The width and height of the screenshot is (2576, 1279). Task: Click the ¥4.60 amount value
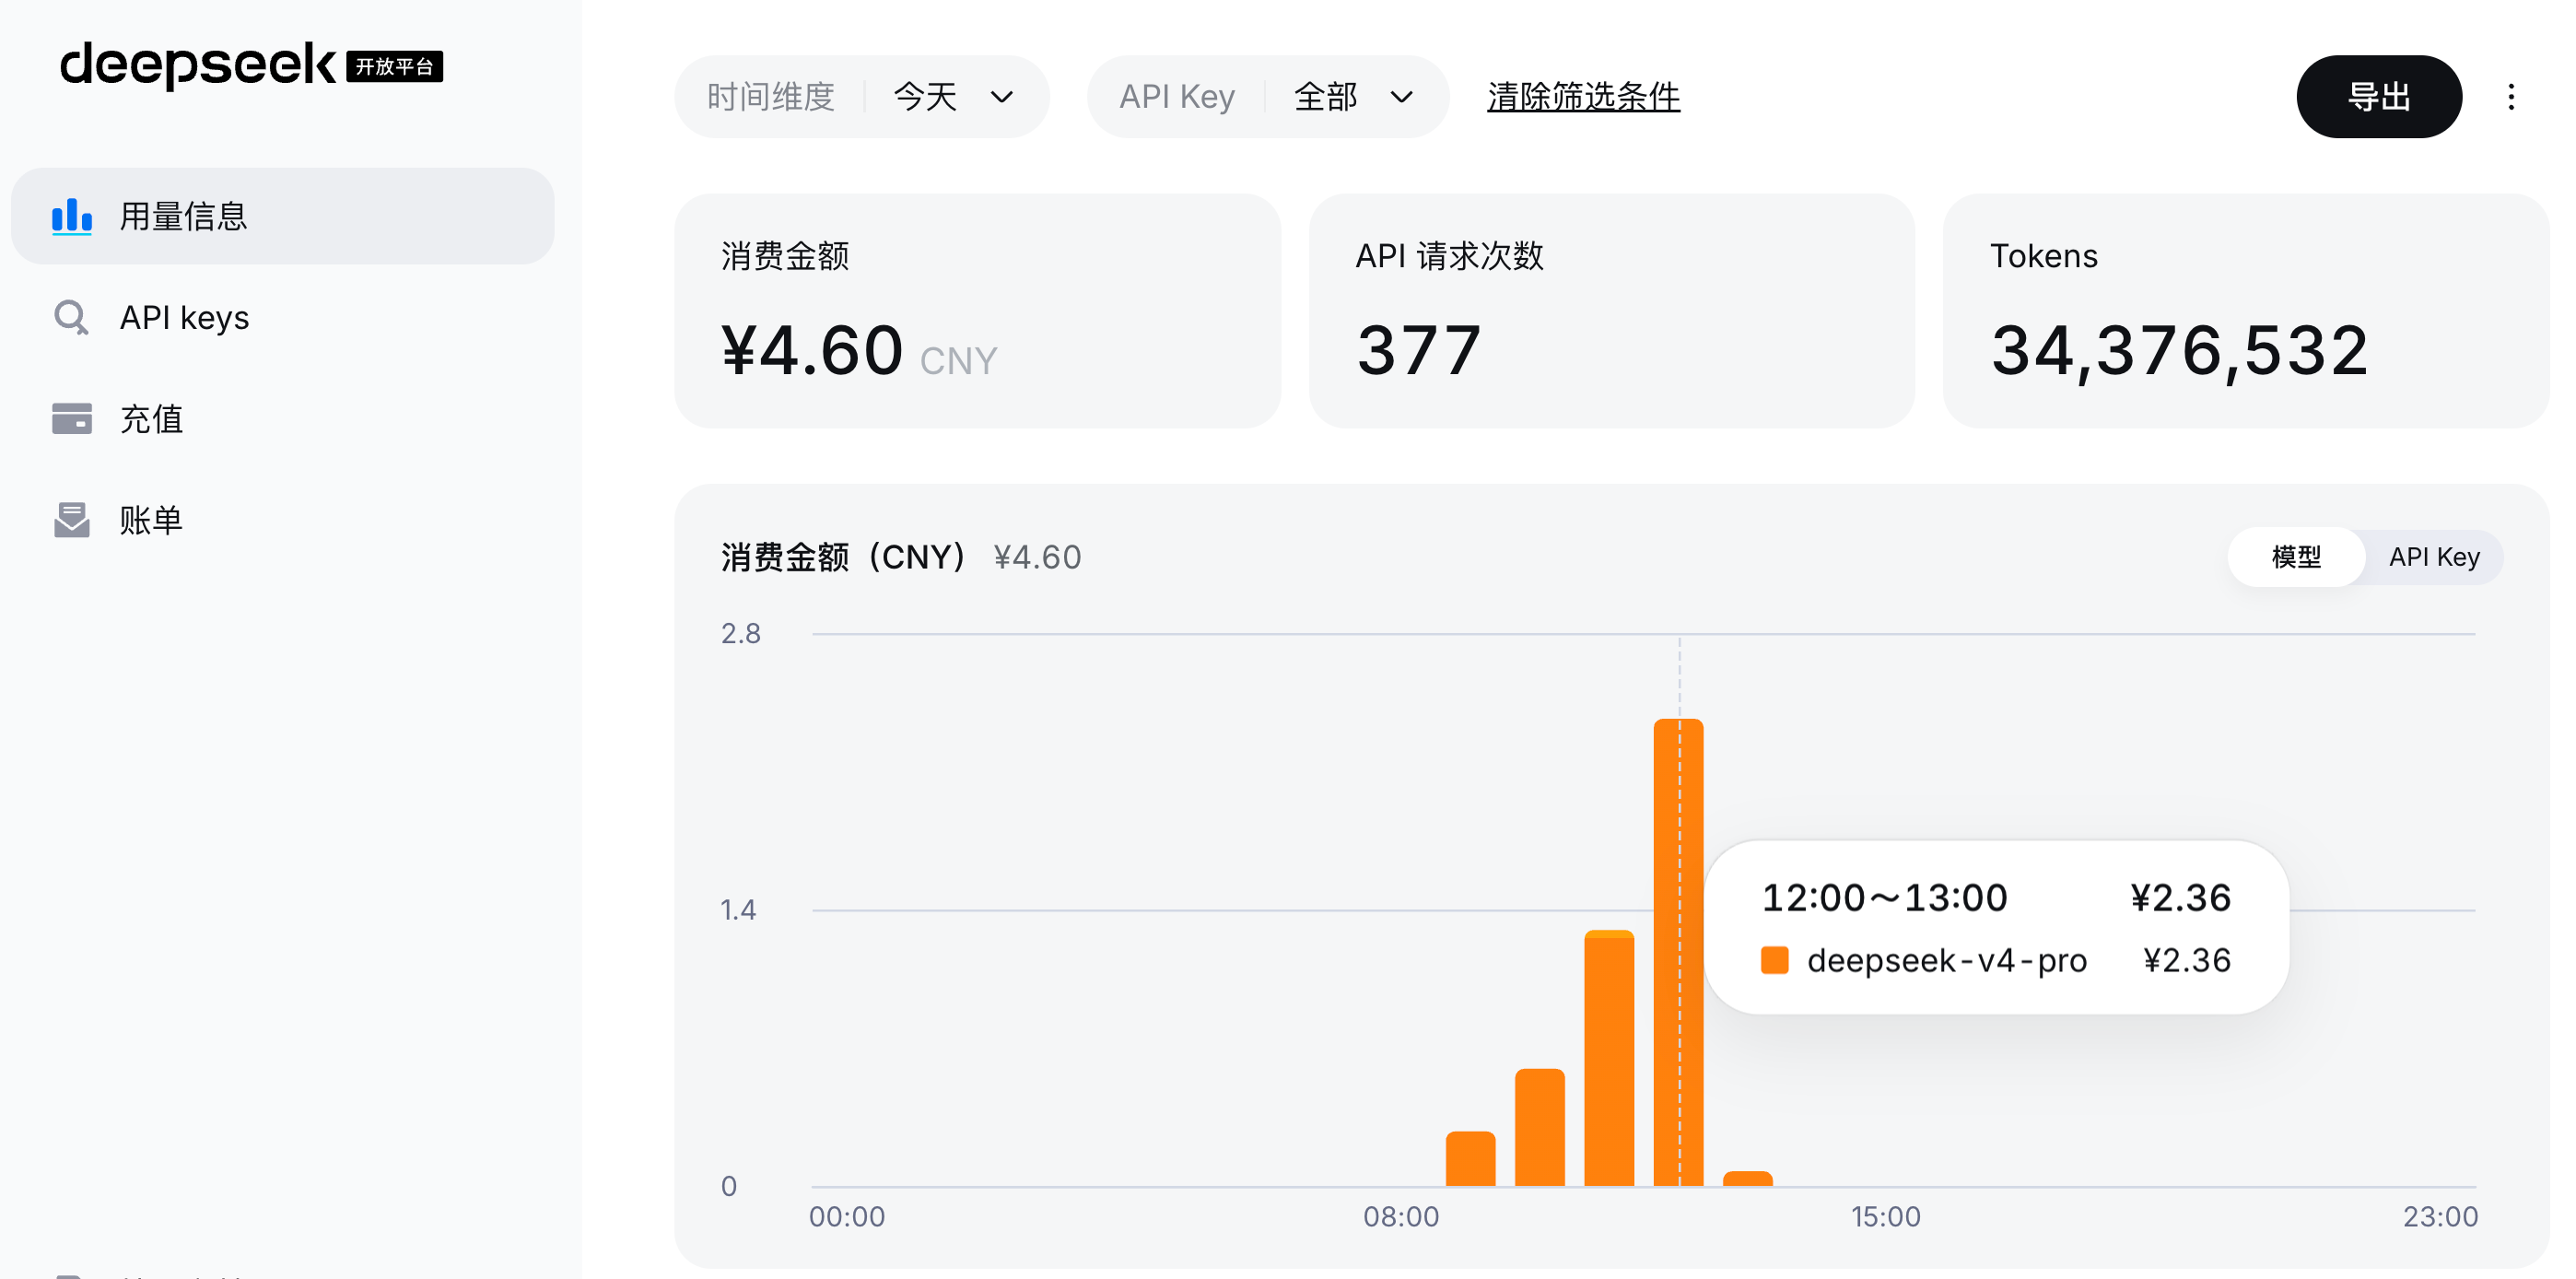(x=812, y=351)
